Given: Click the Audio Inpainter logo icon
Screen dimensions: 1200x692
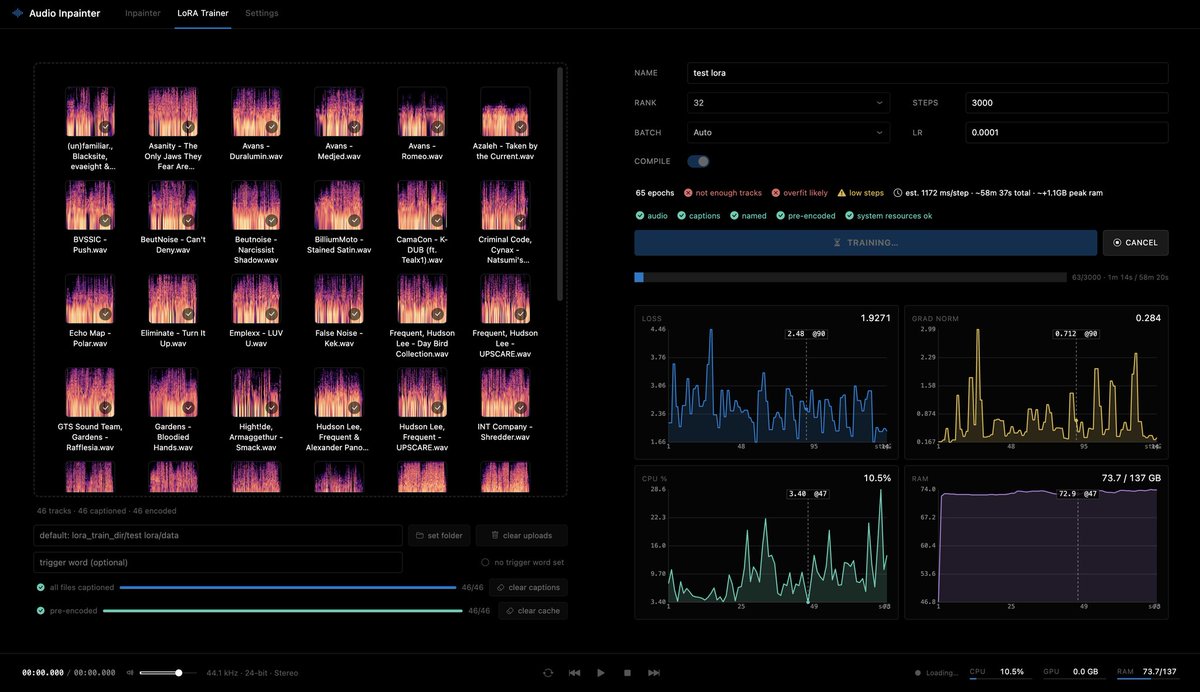Looking at the screenshot, I should pos(17,13).
